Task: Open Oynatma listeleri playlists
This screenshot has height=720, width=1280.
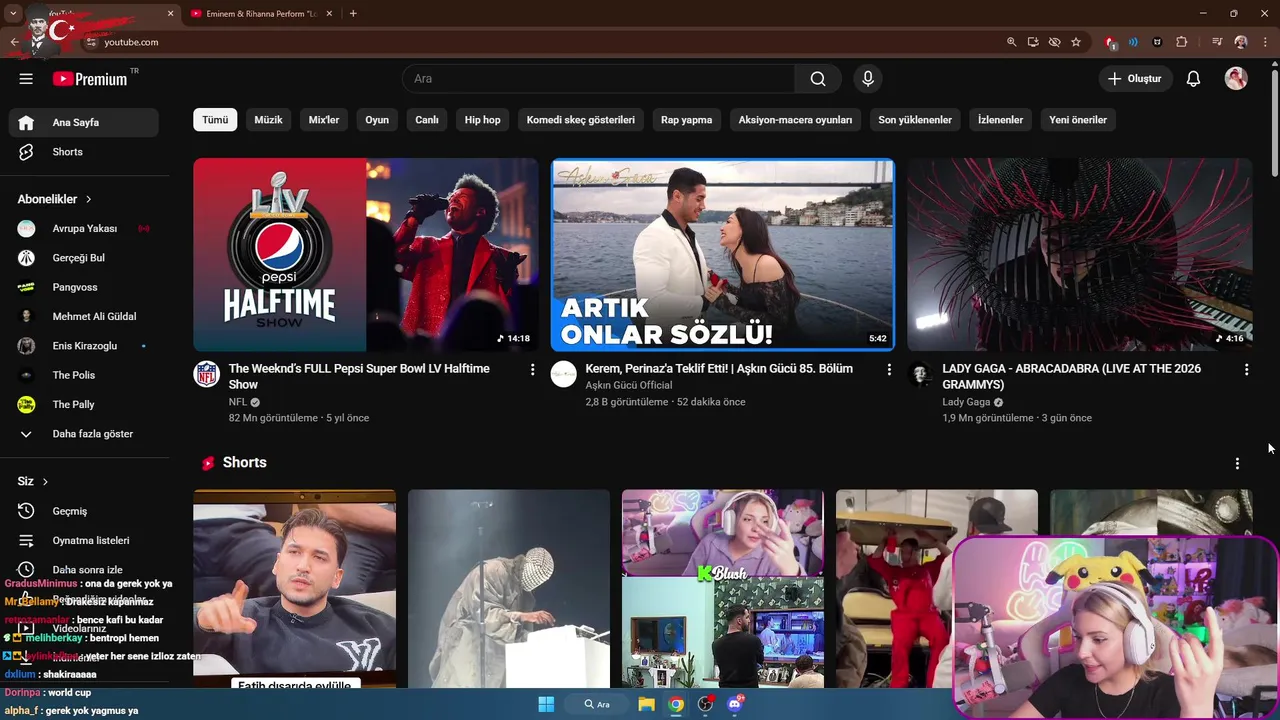Action: (x=83, y=540)
